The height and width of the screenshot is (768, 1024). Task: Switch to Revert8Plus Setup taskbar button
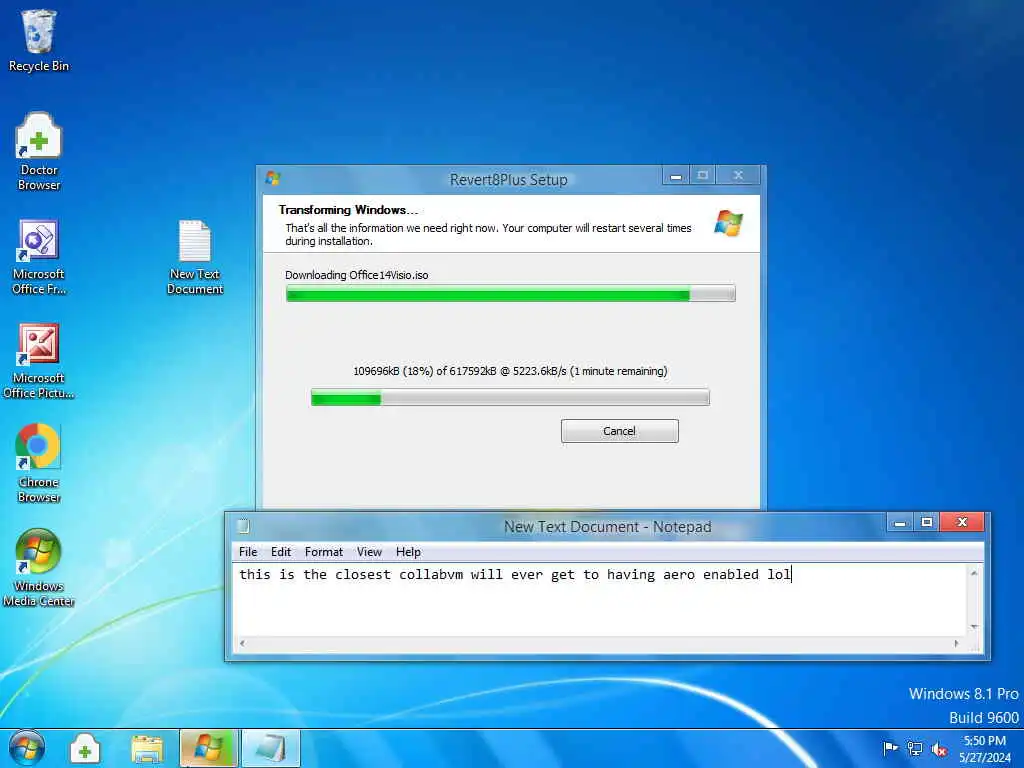click(208, 748)
